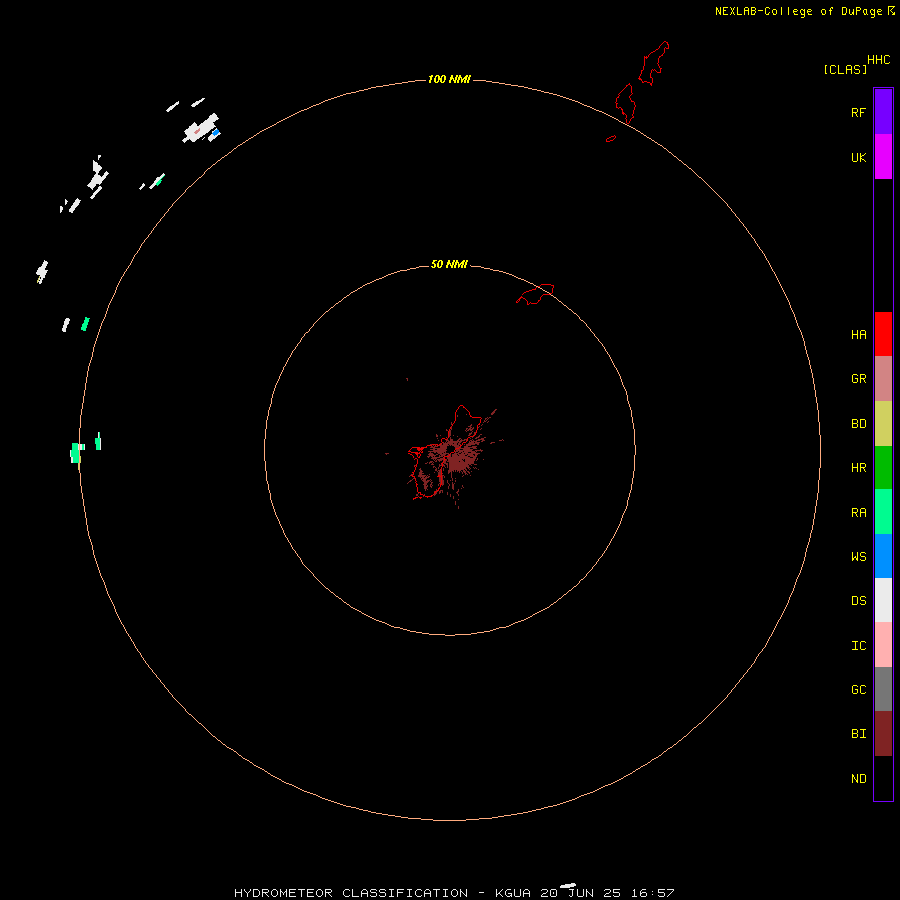Click the "100 NMI" range ring label
The image size is (900, 900).
tap(449, 79)
